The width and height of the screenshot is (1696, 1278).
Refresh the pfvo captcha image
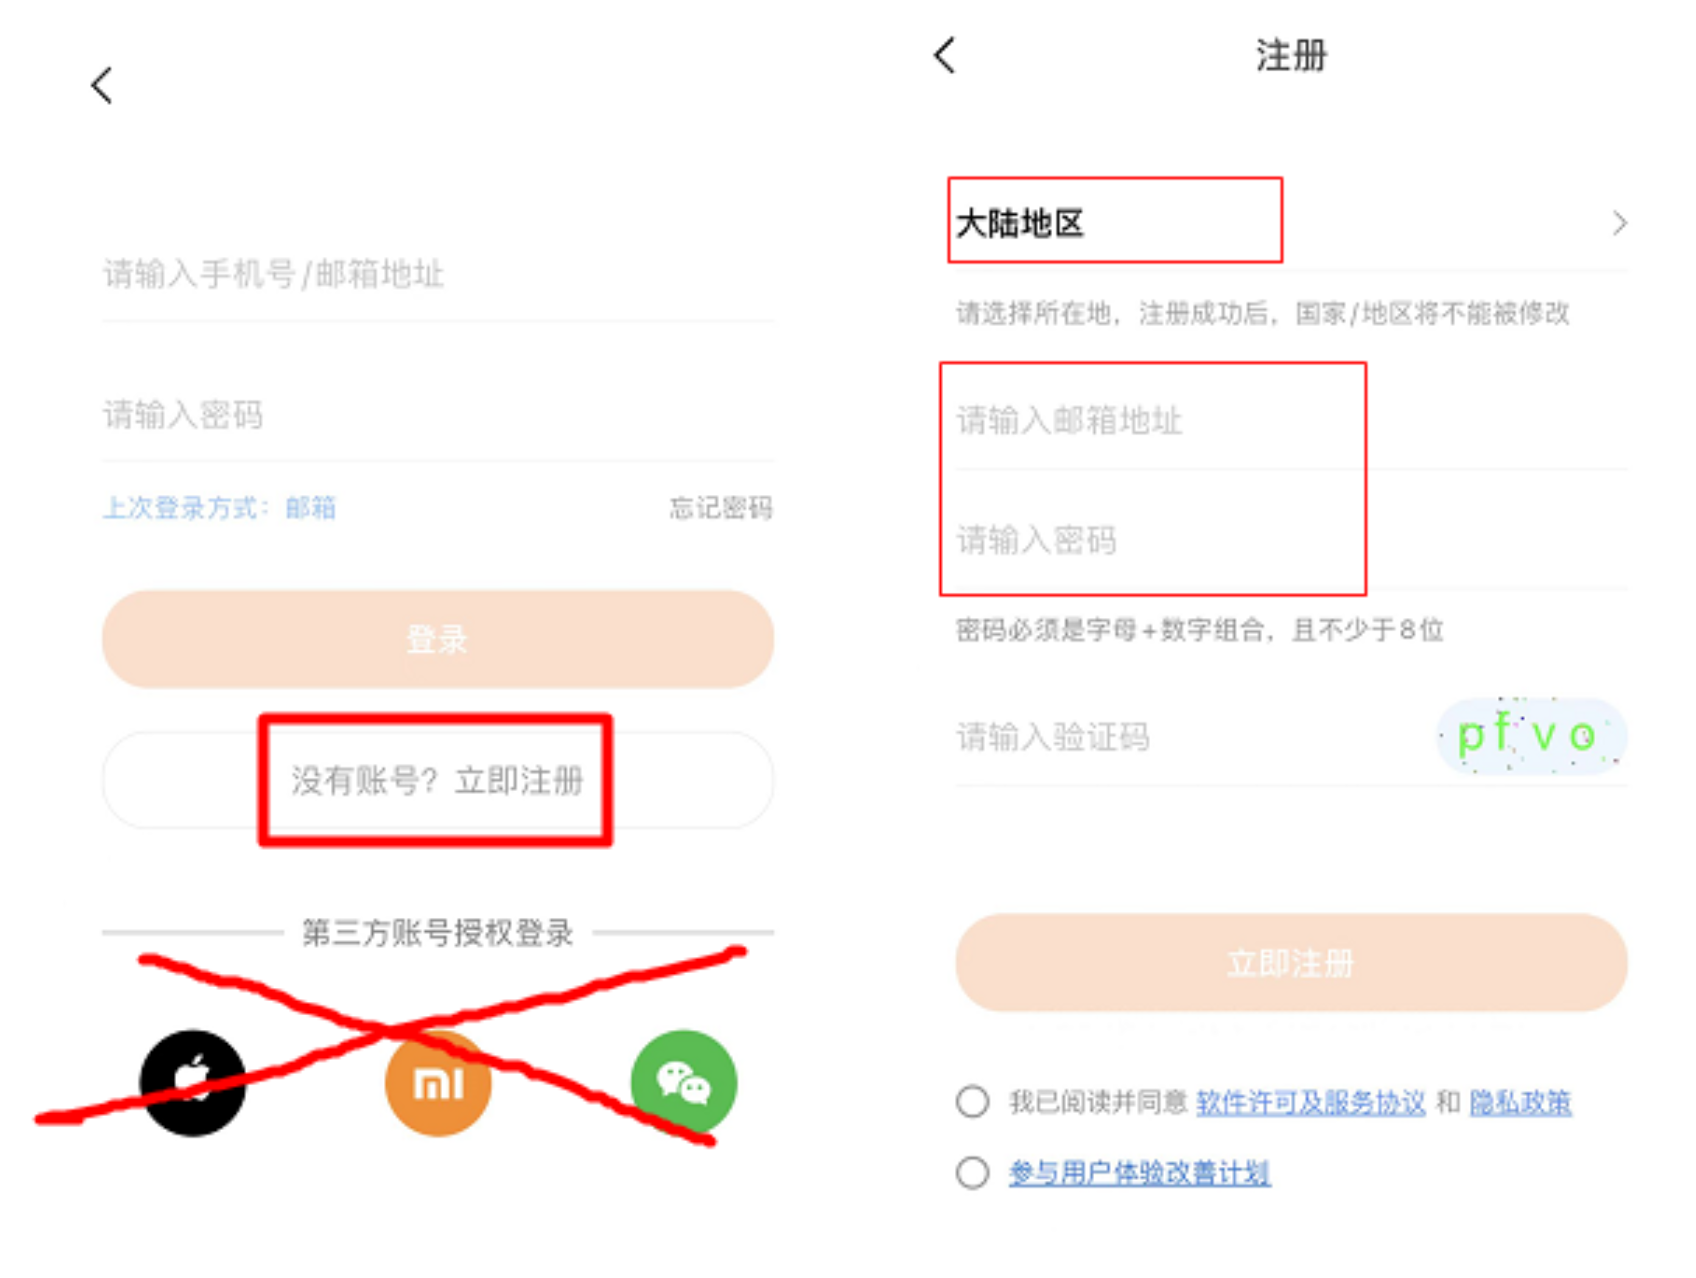tap(1531, 736)
